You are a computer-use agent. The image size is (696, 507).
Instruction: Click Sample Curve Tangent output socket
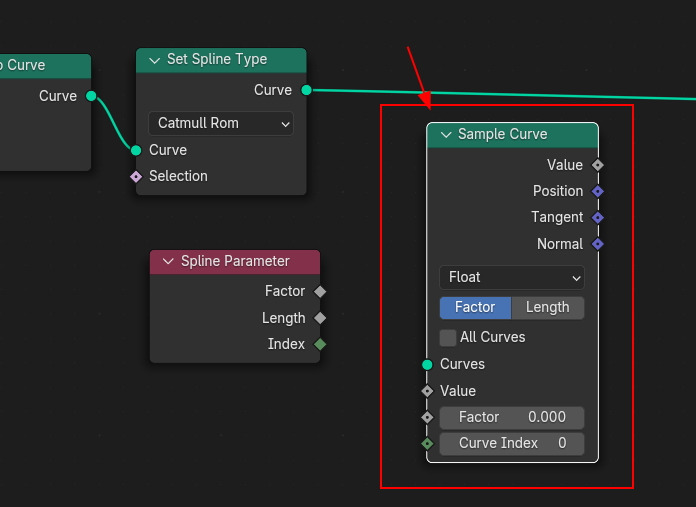coord(598,218)
